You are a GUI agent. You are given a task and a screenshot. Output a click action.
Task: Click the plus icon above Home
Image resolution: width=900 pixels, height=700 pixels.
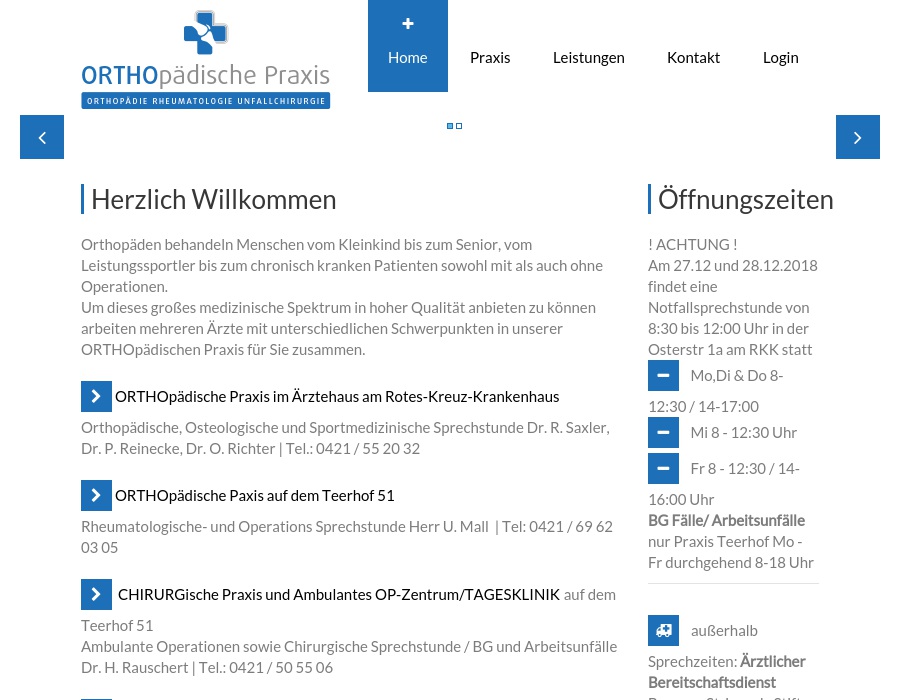408,24
